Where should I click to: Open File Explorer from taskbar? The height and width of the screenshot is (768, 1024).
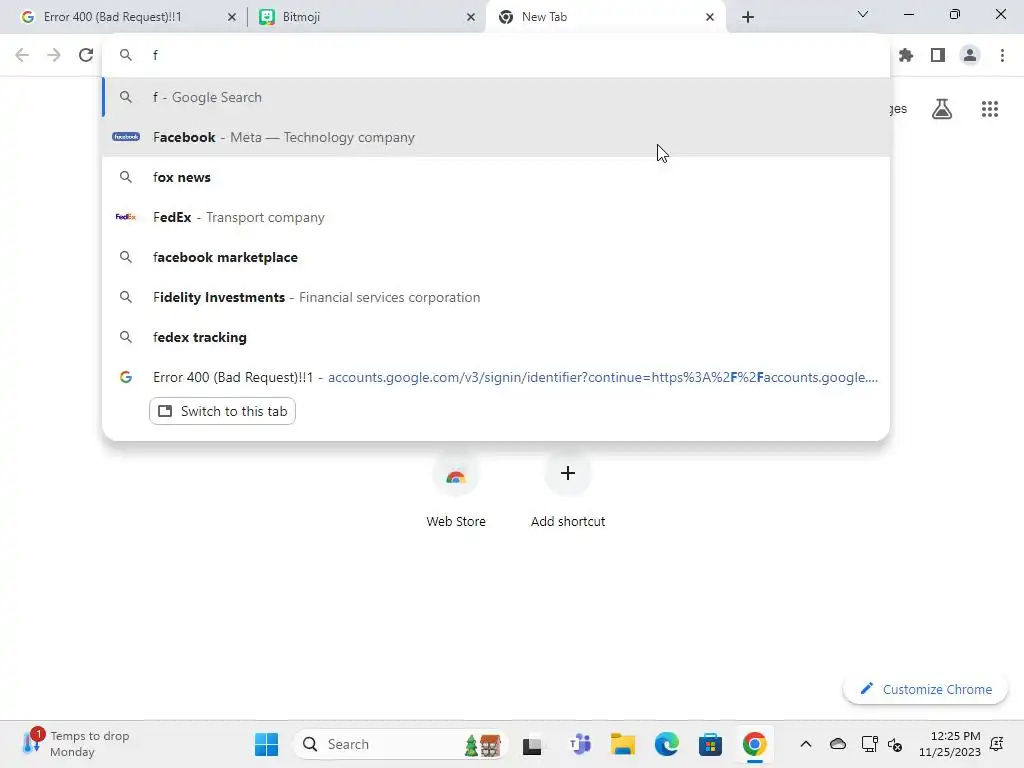[x=623, y=744]
